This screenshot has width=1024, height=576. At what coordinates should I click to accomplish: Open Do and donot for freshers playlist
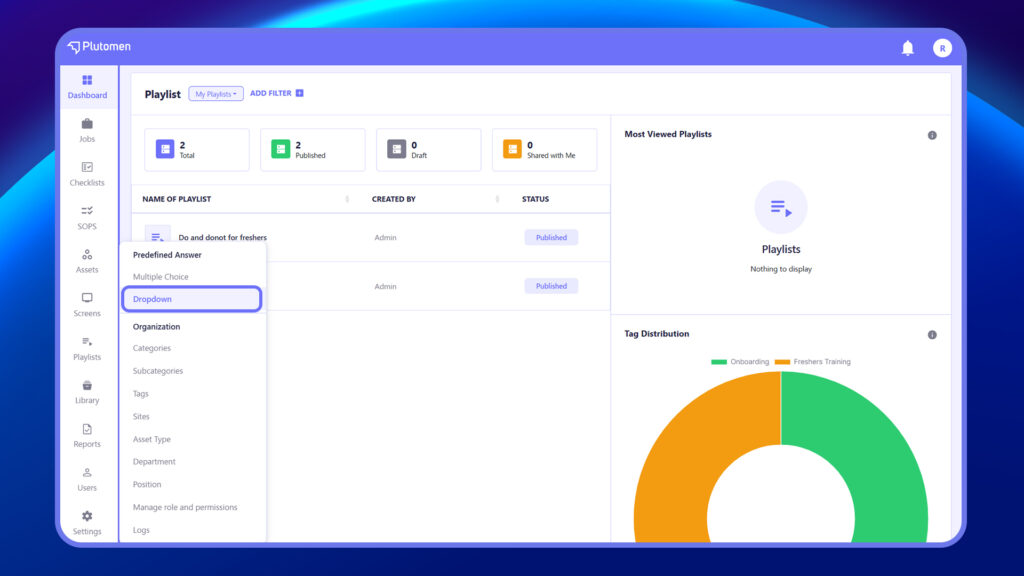pos(222,238)
